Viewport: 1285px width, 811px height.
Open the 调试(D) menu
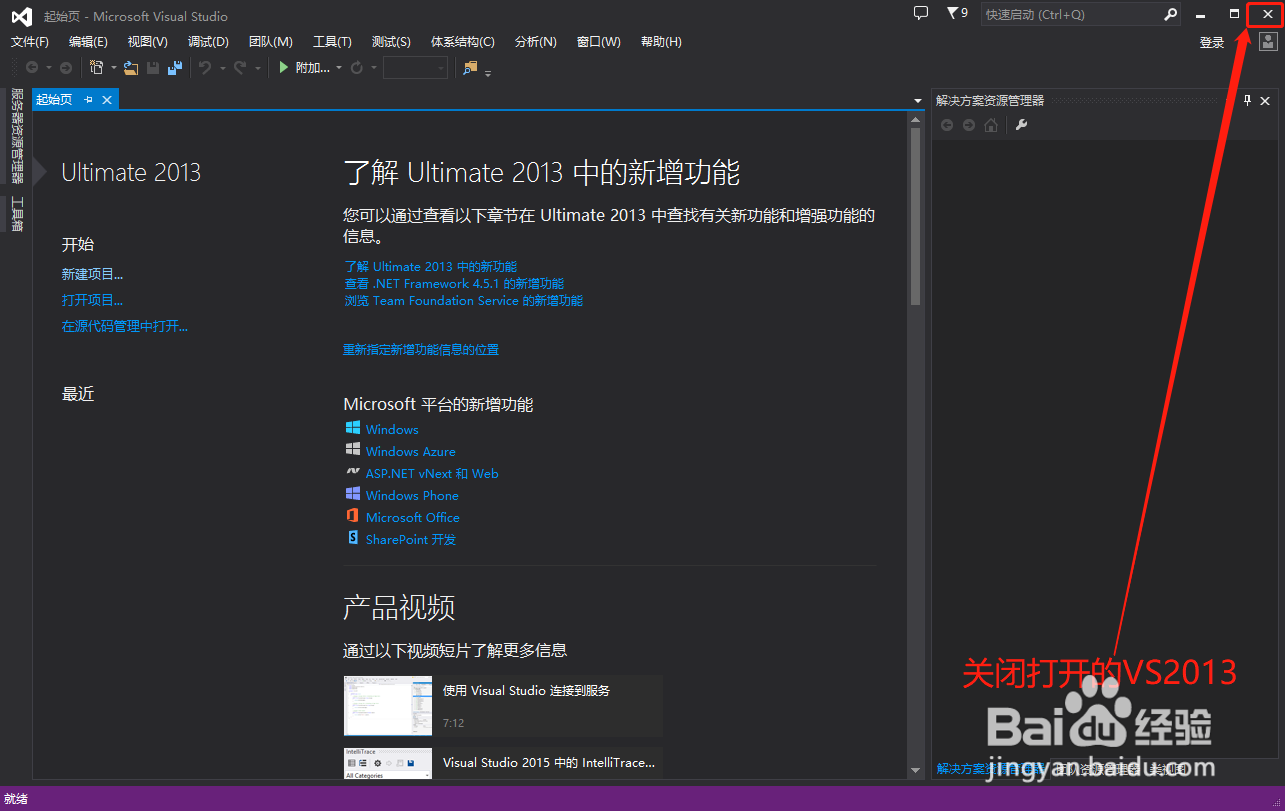(207, 41)
